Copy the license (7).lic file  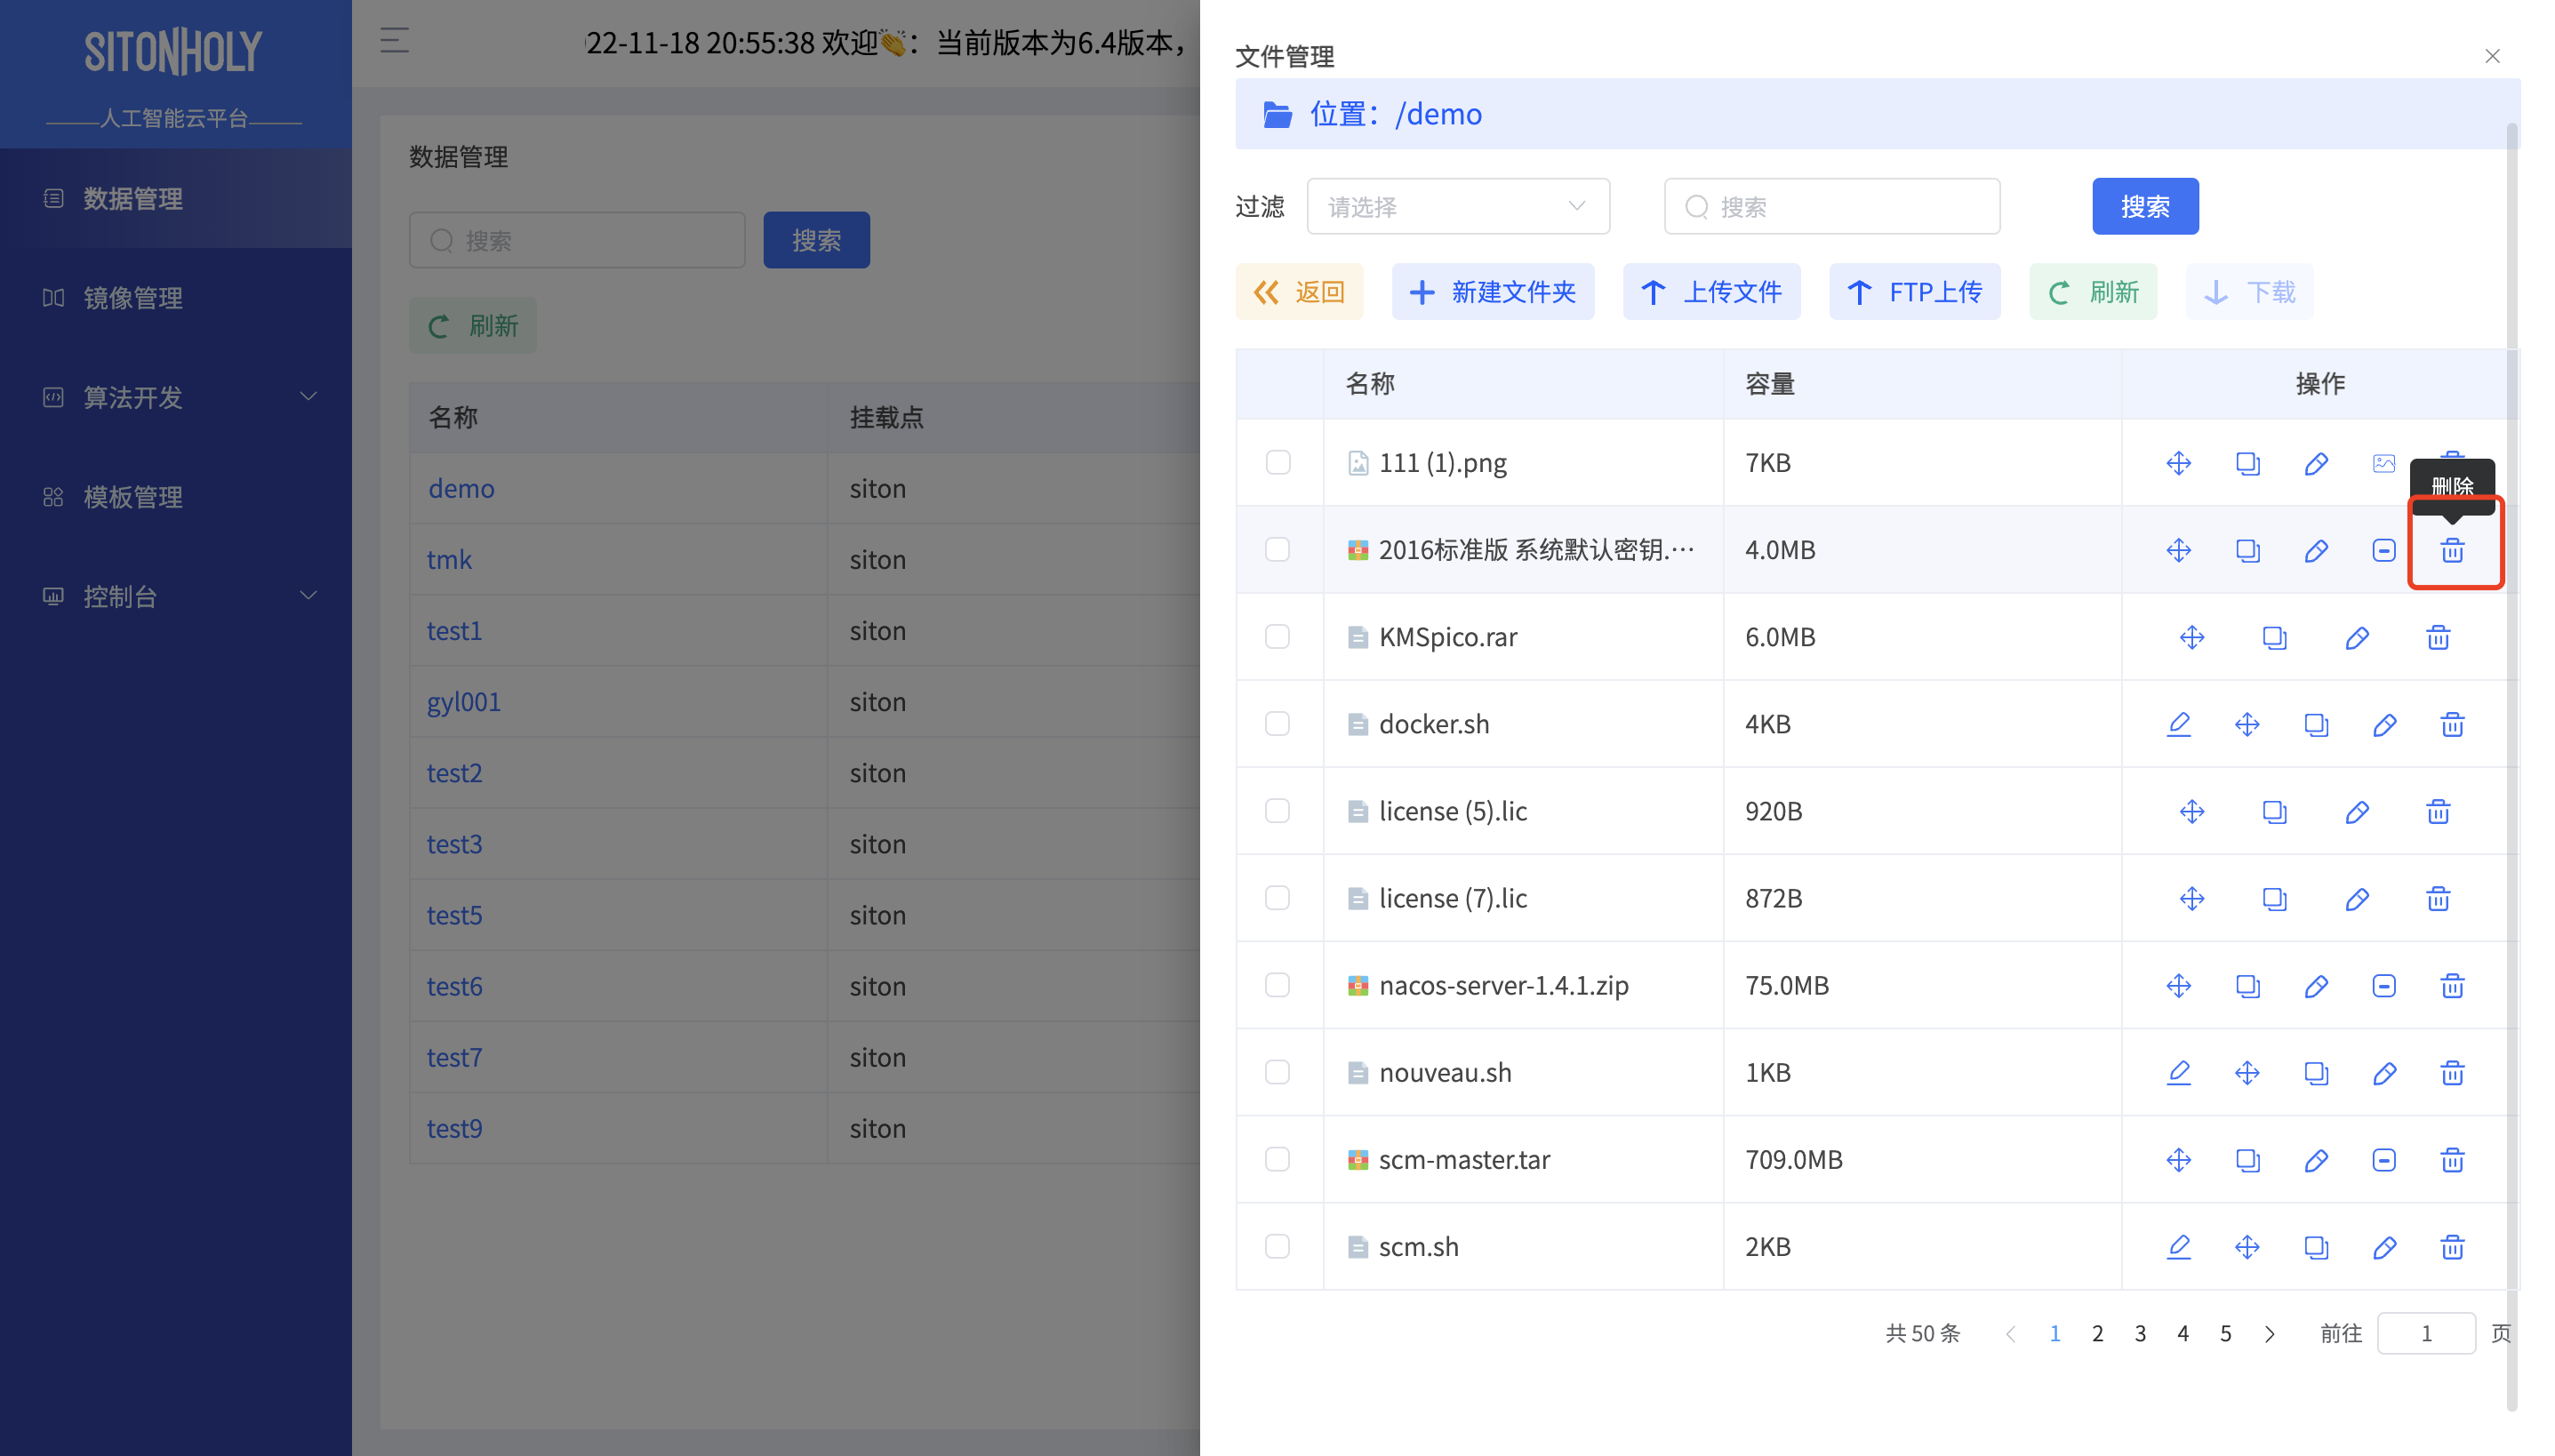click(x=2274, y=898)
